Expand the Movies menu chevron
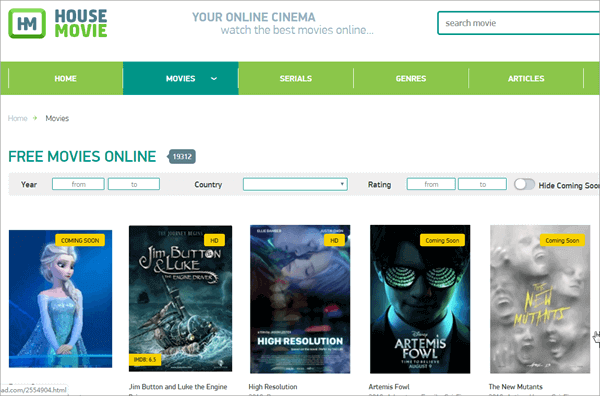Screen dimensions: 600x396 point(214,78)
